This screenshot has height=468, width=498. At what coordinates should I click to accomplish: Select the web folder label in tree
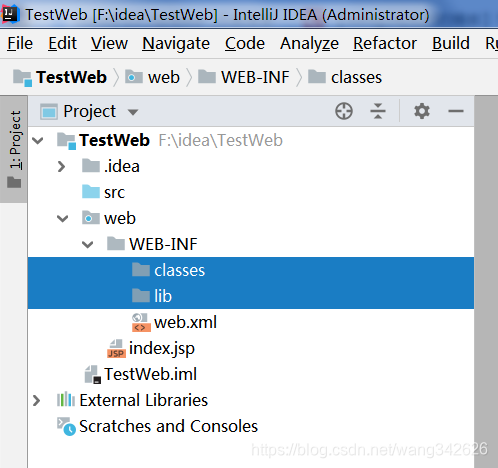pos(120,219)
